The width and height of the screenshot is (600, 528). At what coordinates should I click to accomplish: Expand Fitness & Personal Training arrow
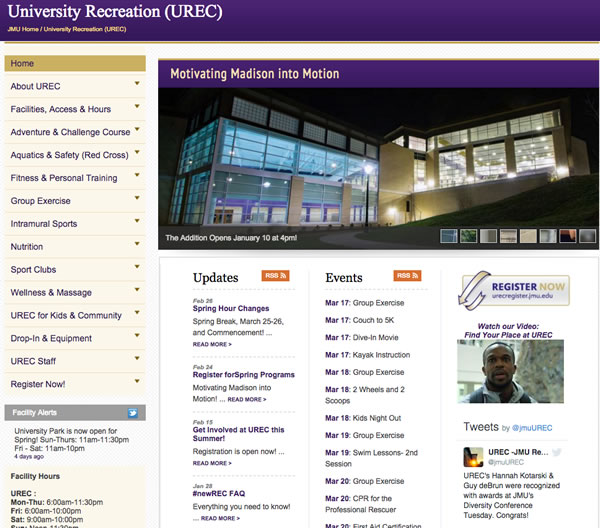point(137,175)
